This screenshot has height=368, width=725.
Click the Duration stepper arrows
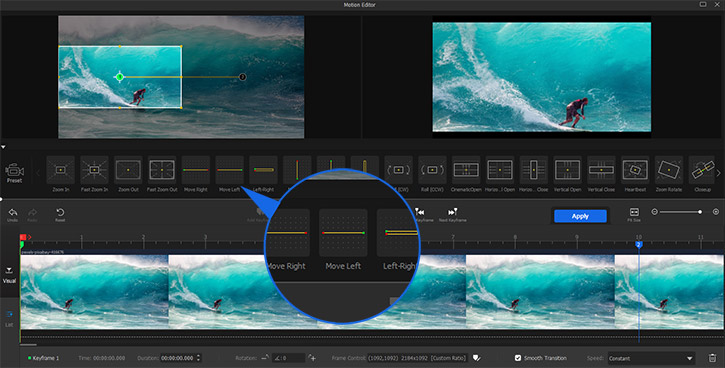198,358
